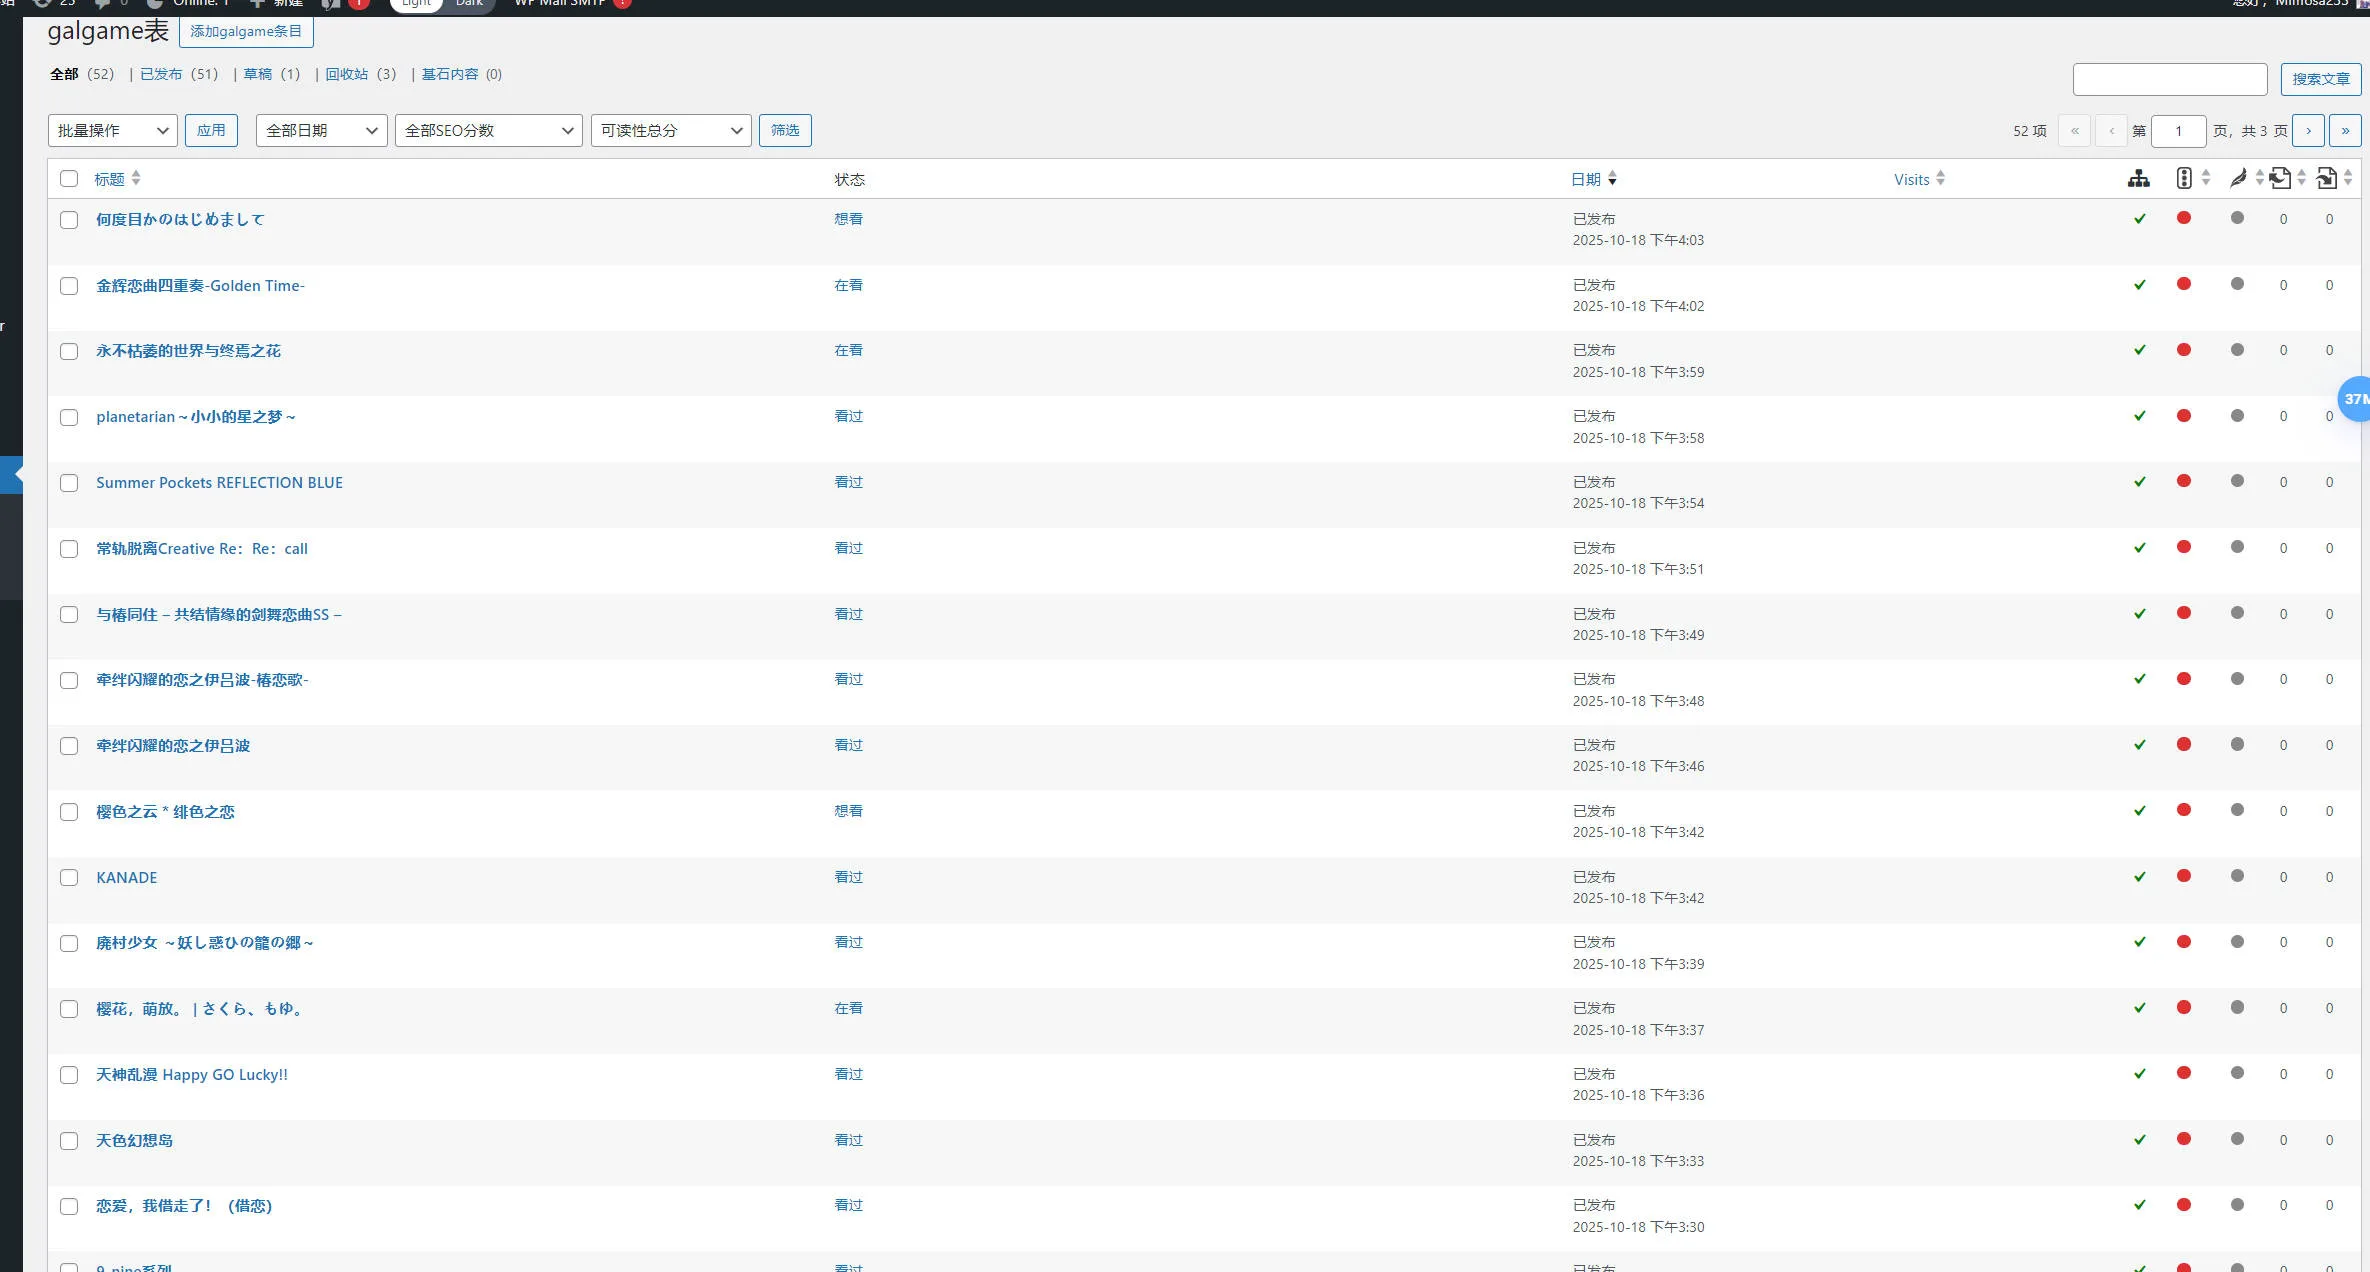
Task: Open the 回收站 (3) trash view
Action: [346, 74]
